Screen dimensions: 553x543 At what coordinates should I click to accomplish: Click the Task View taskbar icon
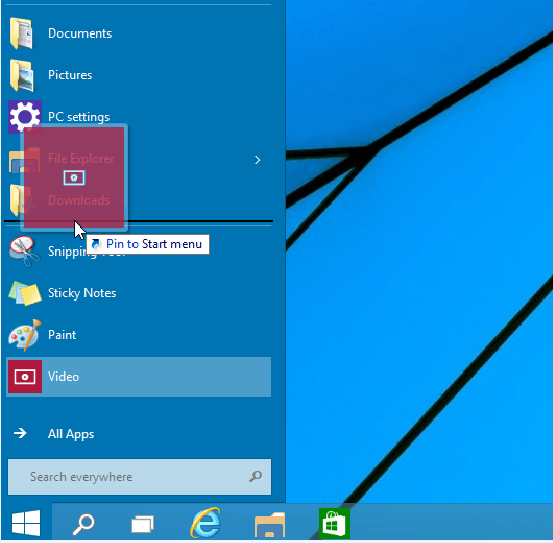142,524
